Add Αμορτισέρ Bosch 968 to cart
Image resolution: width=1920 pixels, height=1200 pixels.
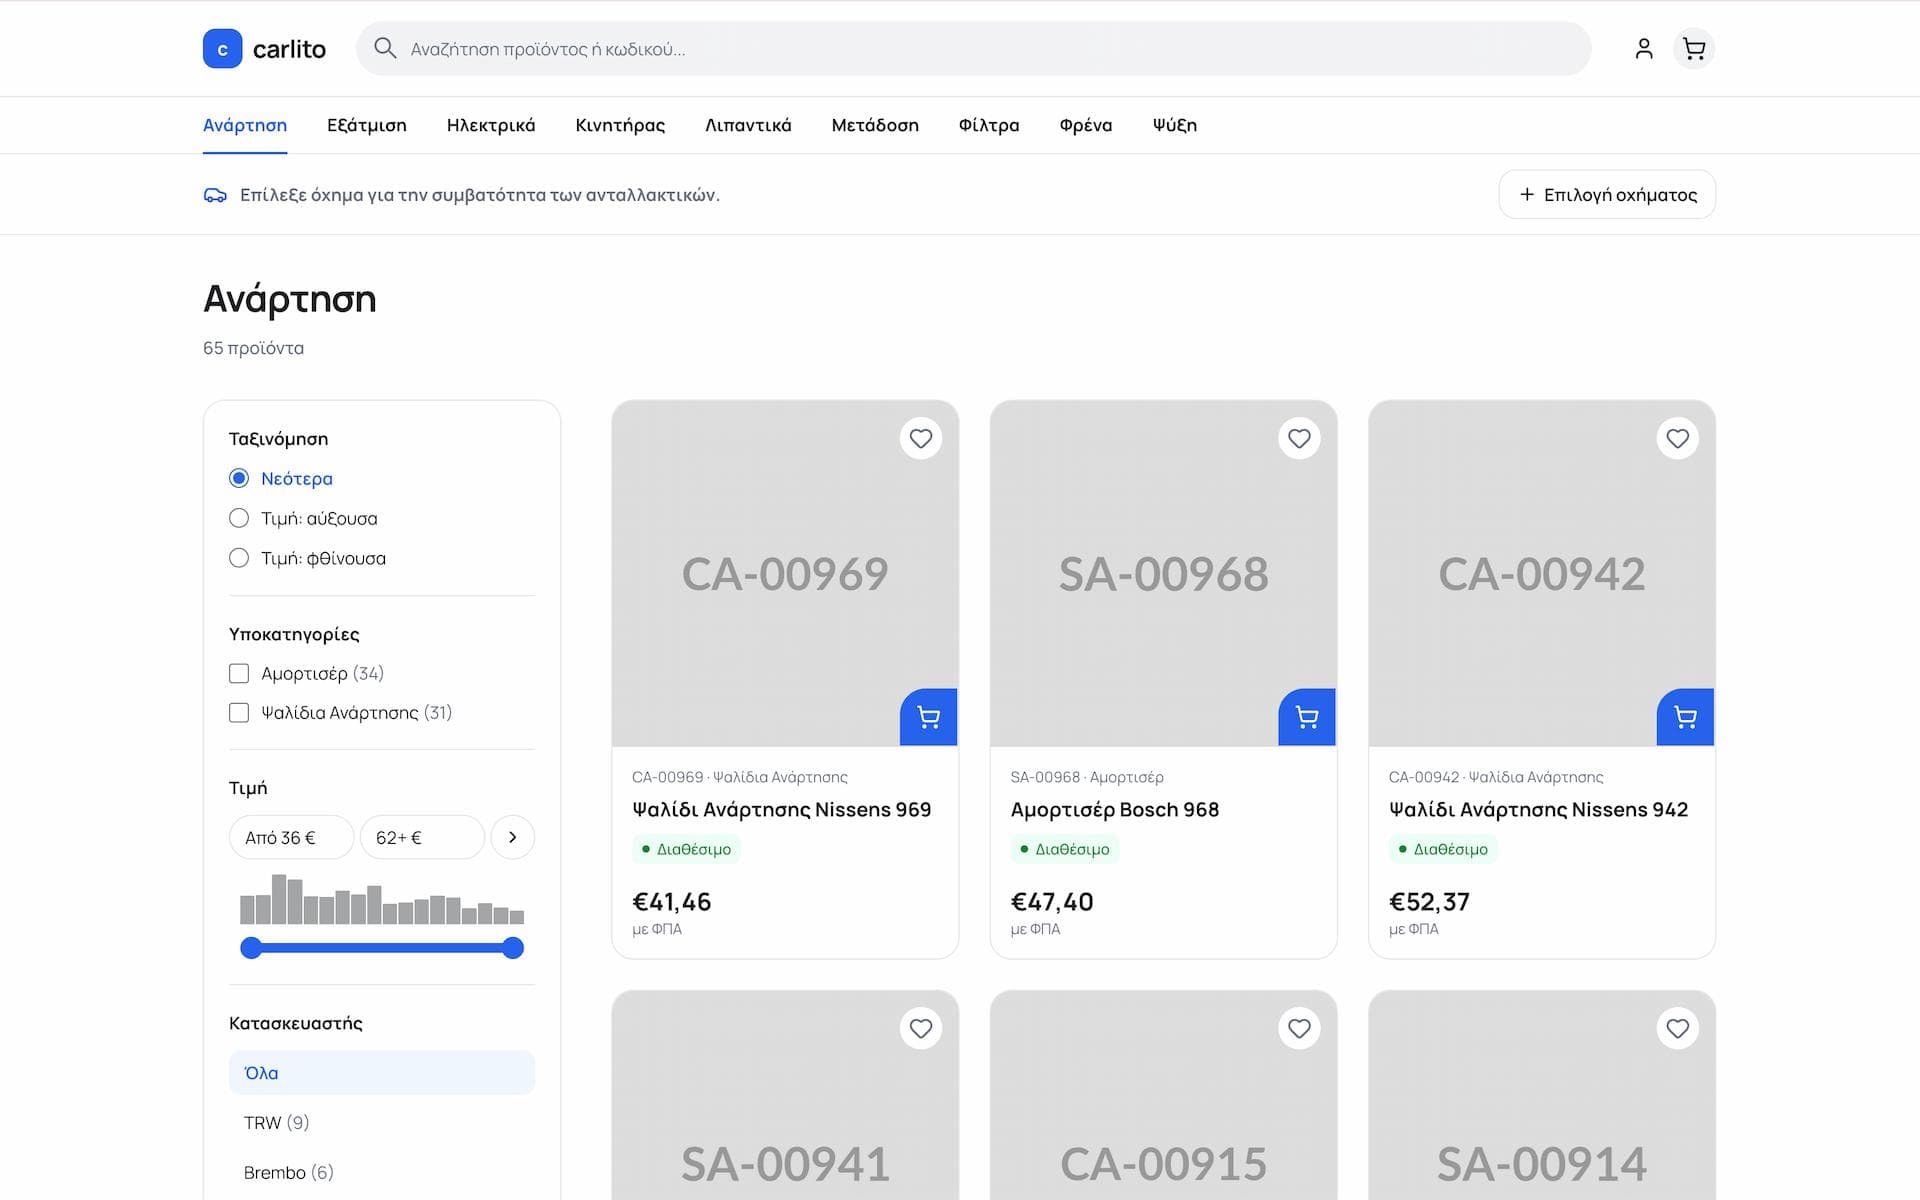[x=1306, y=717]
